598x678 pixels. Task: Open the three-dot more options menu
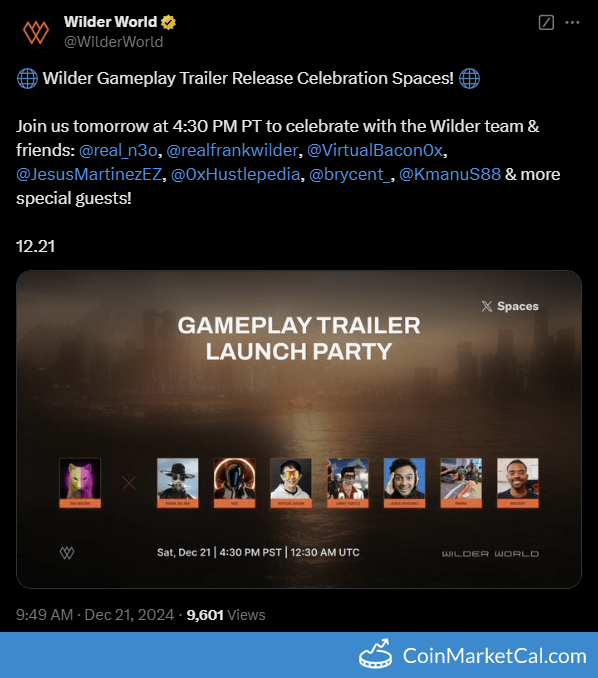pyautogui.click(x=572, y=22)
